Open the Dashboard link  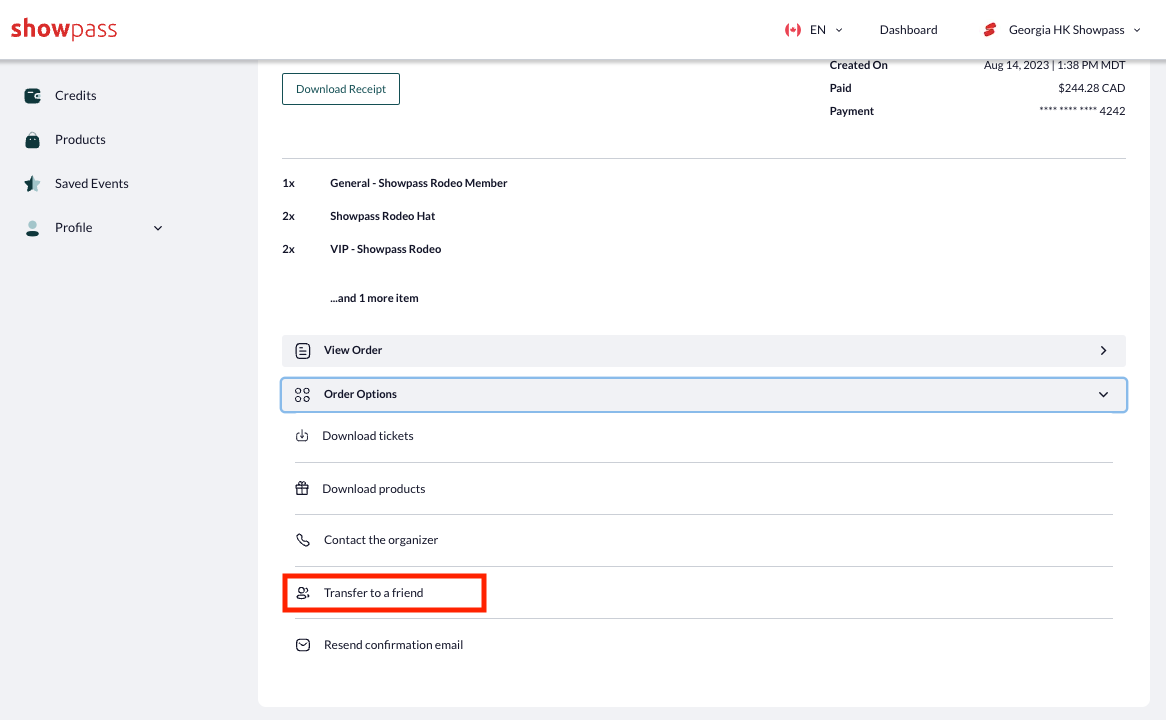click(x=908, y=30)
